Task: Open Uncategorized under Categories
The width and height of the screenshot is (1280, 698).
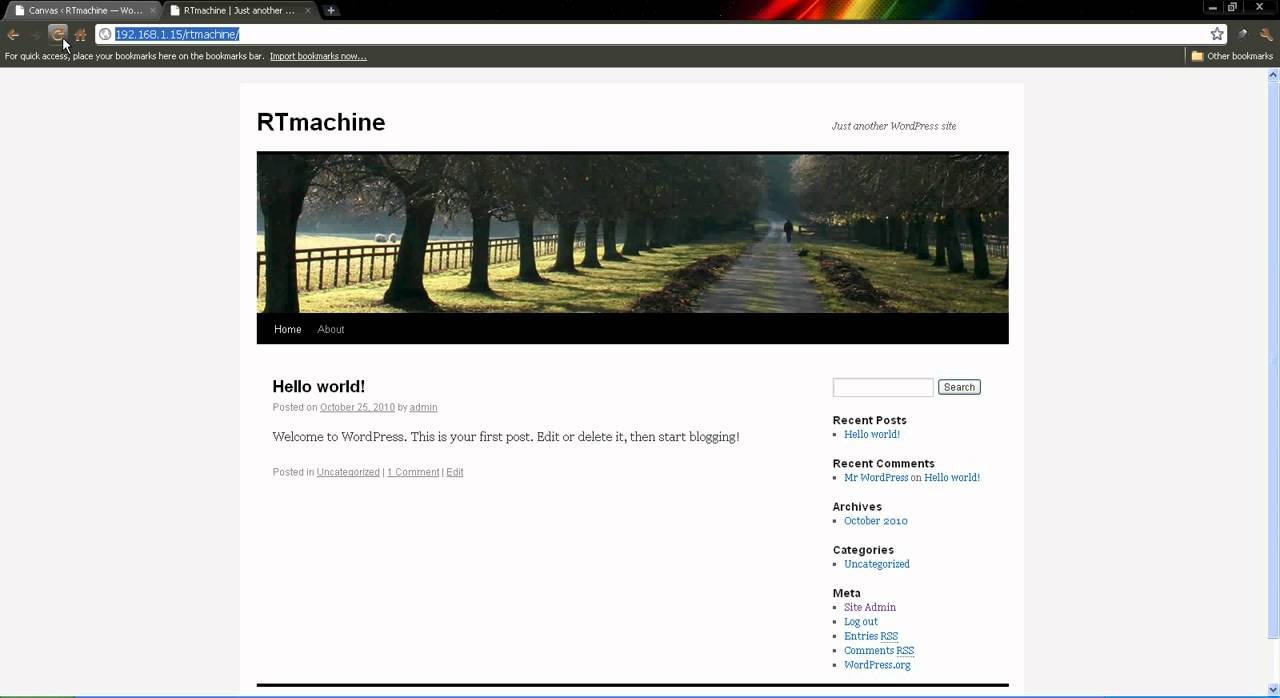Action: 877,564
